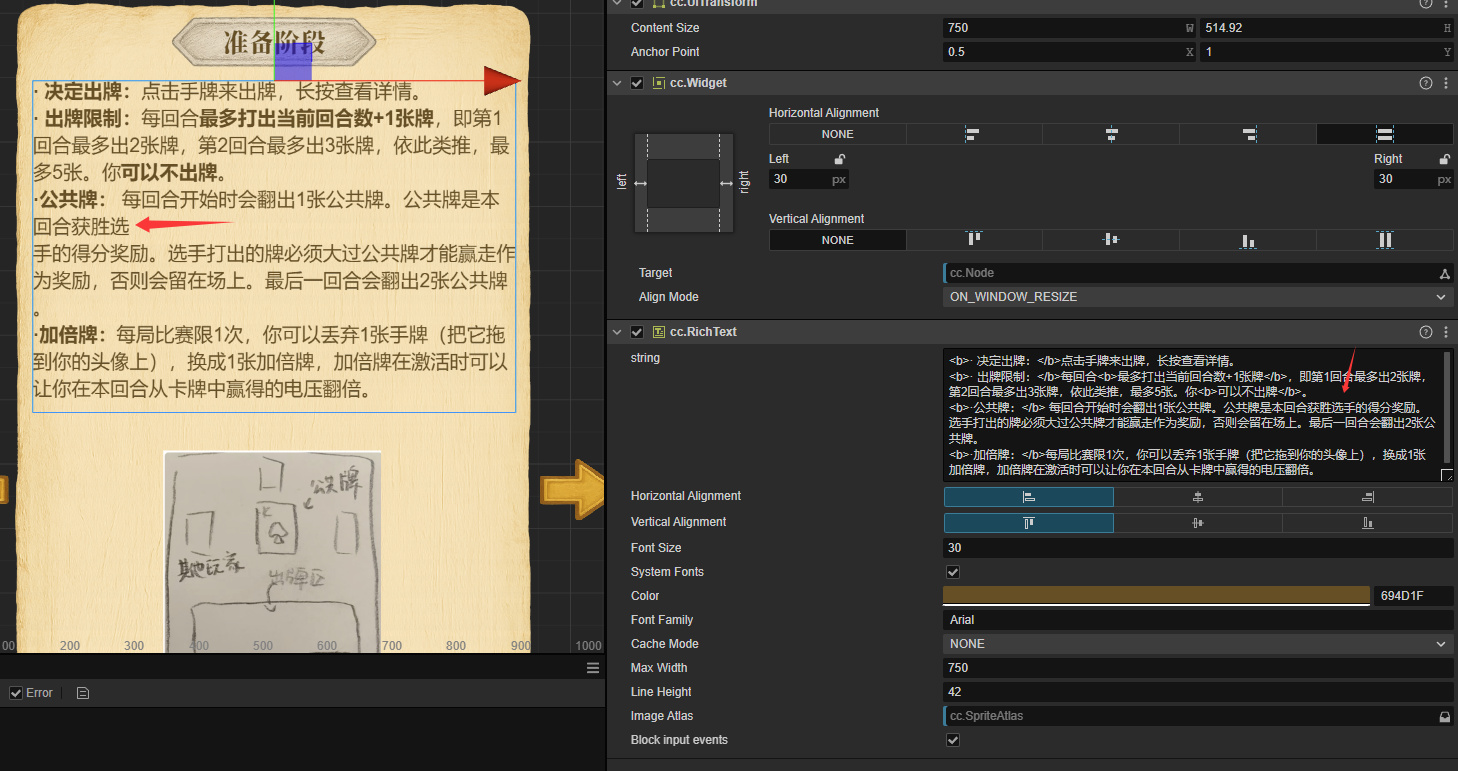Click the Image Atlas asset picker icon
The width and height of the screenshot is (1458, 771).
(x=1444, y=717)
